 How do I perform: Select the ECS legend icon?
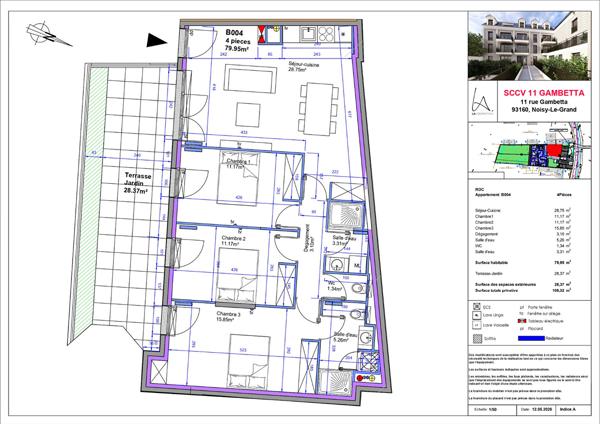[477, 307]
